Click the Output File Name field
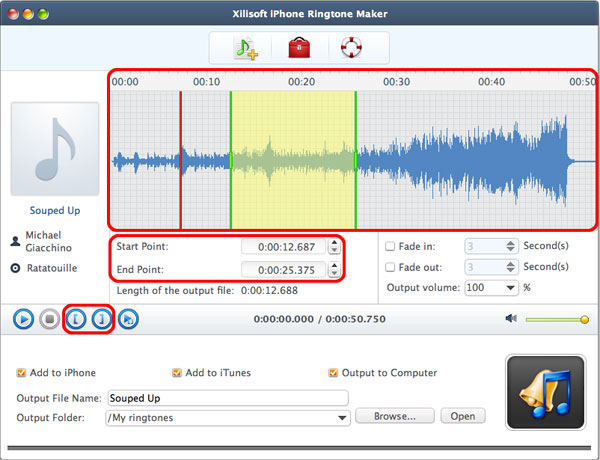Image resolution: width=600 pixels, height=460 pixels. (228, 398)
